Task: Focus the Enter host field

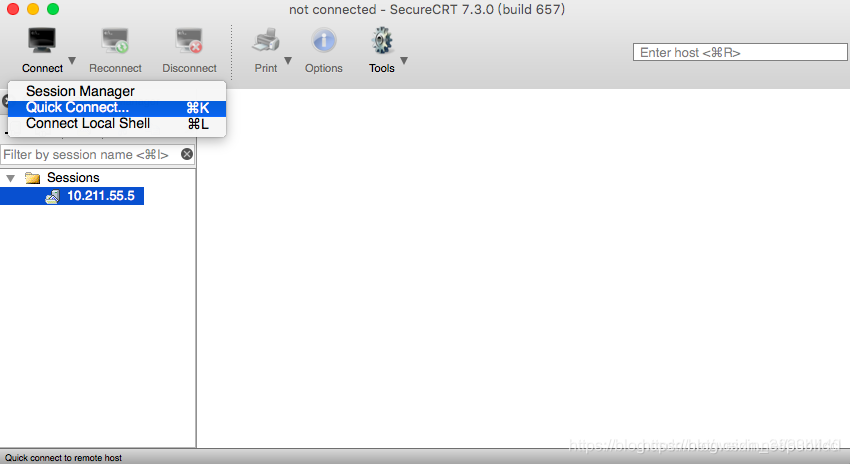Action: click(740, 53)
